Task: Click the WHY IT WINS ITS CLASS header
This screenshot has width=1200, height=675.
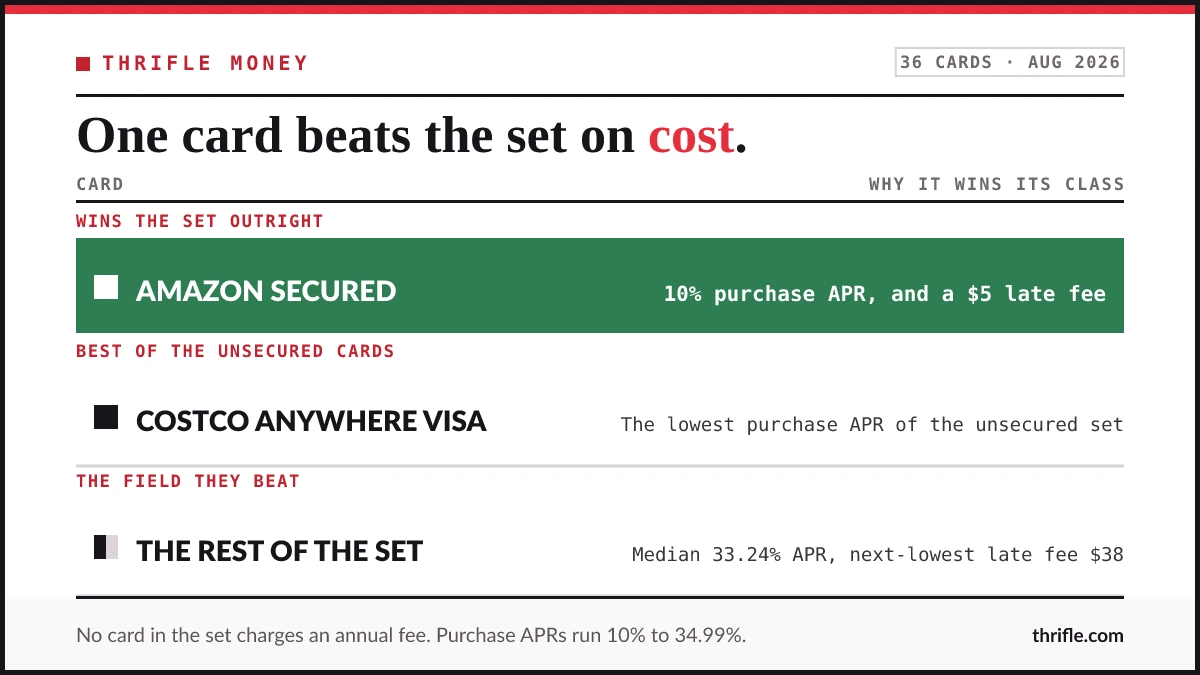Action: pyautogui.click(x=996, y=184)
